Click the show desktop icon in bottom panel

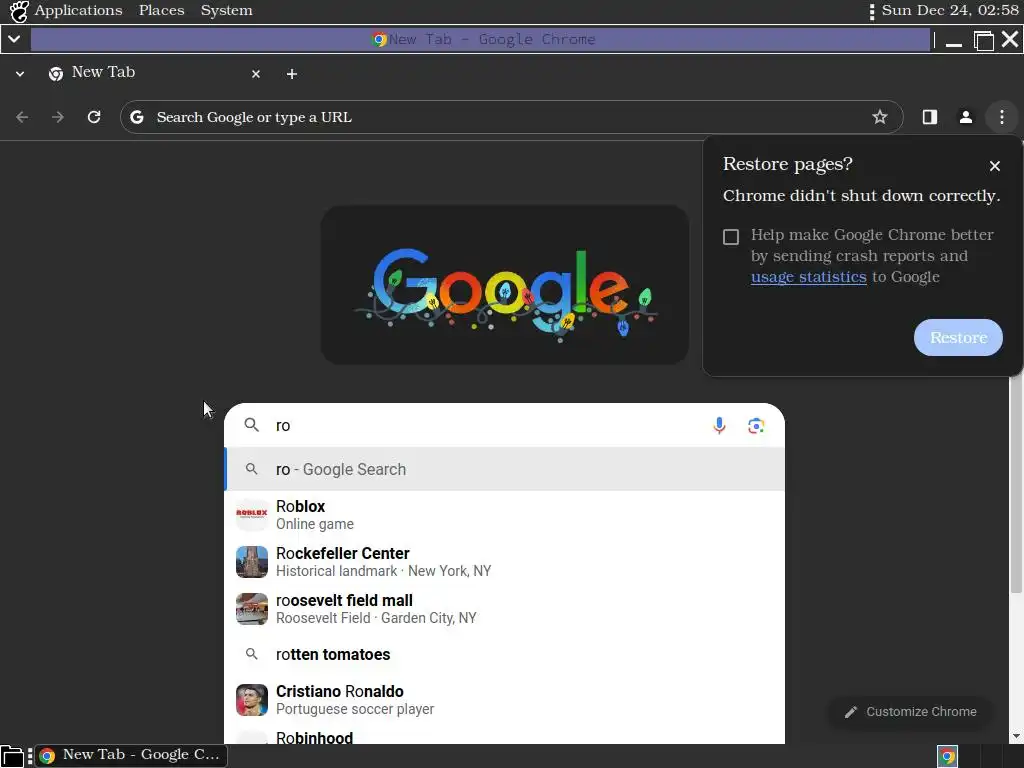(12, 756)
